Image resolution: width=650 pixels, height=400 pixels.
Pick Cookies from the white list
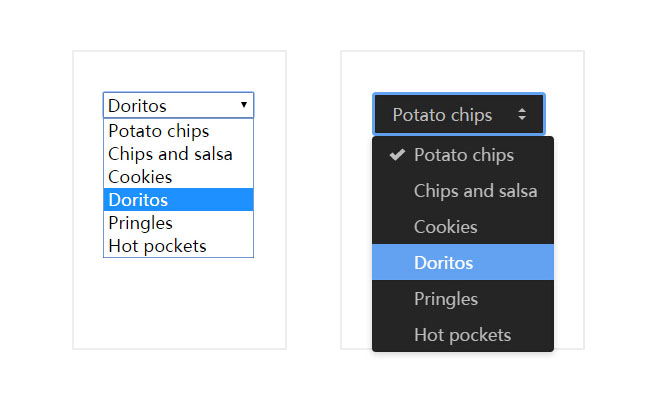pos(140,177)
